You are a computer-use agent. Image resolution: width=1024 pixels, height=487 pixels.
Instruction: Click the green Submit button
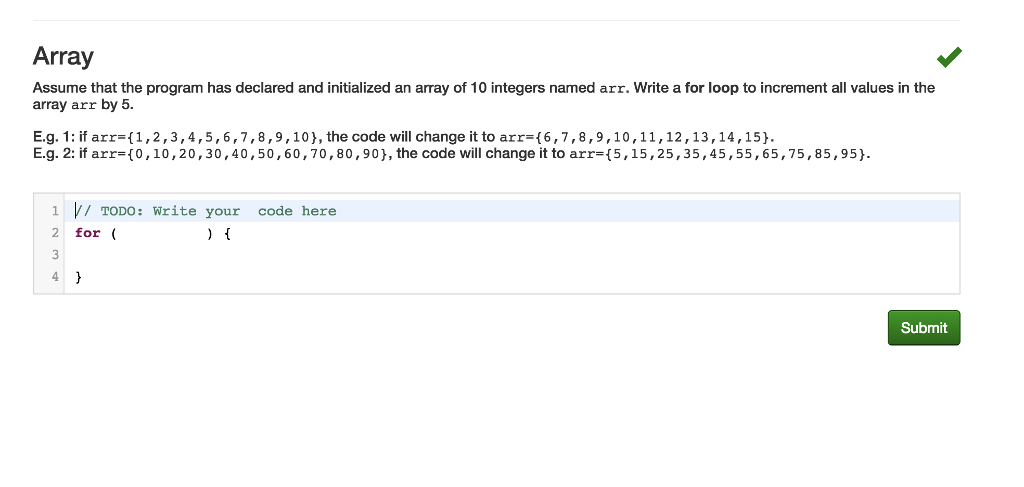[x=923, y=328]
